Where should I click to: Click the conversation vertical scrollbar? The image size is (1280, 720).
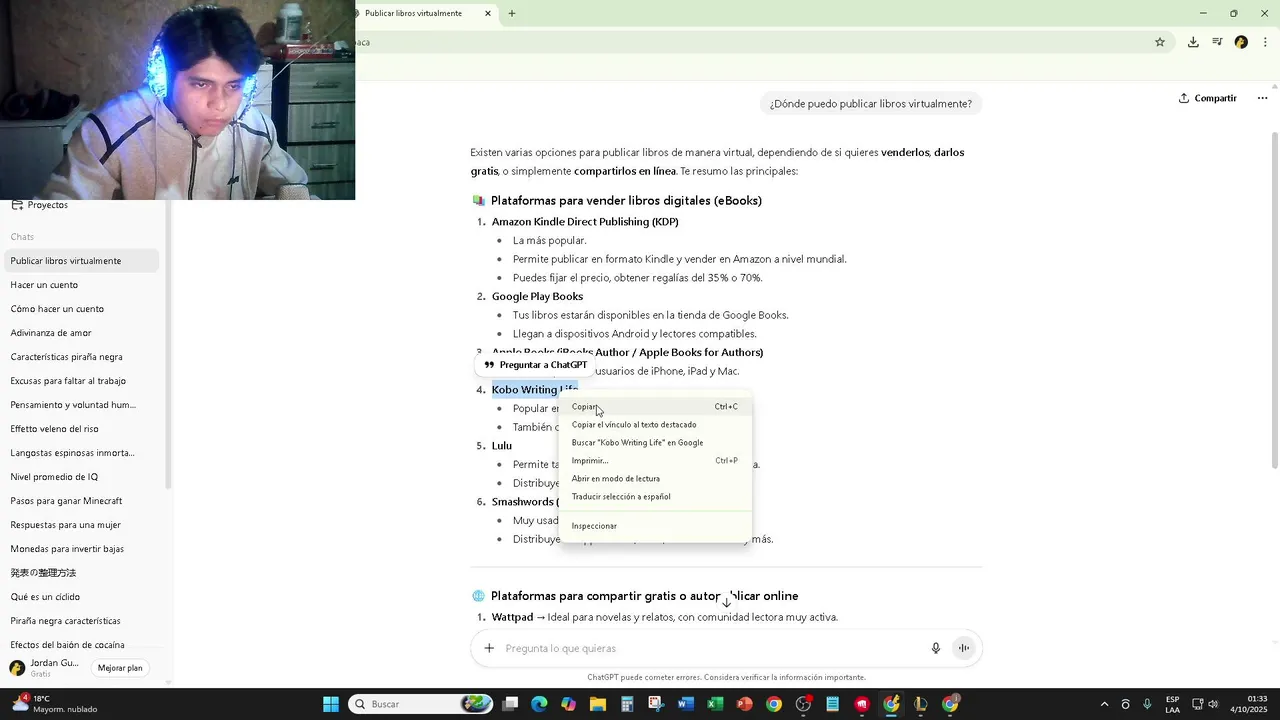click(1274, 300)
